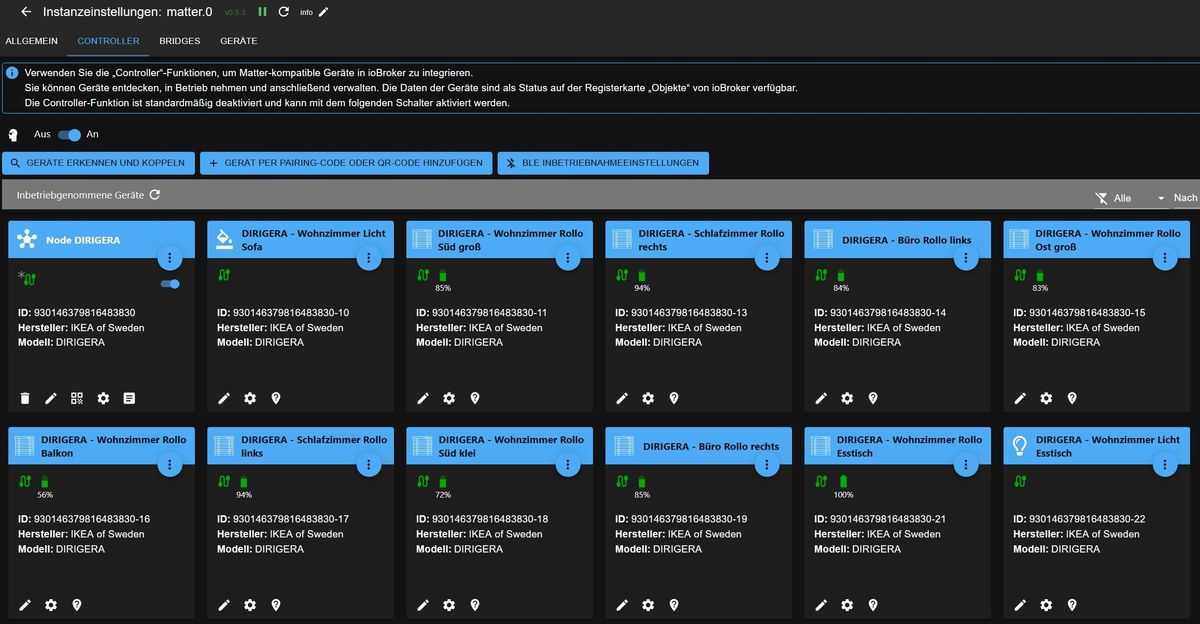Open the three-dot menu on Schlafzimmer Rollo rechts
Screen dimensions: 1200x624
point(767,258)
